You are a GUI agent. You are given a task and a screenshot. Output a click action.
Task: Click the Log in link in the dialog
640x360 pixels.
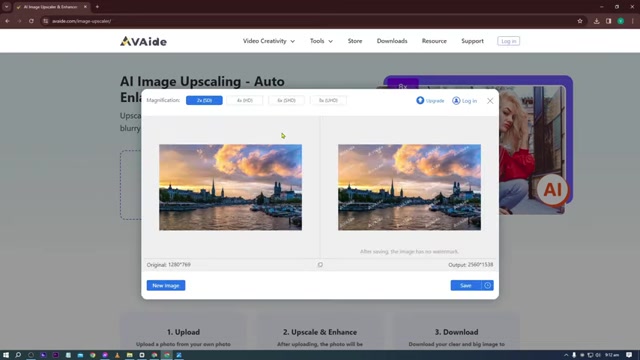469,101
